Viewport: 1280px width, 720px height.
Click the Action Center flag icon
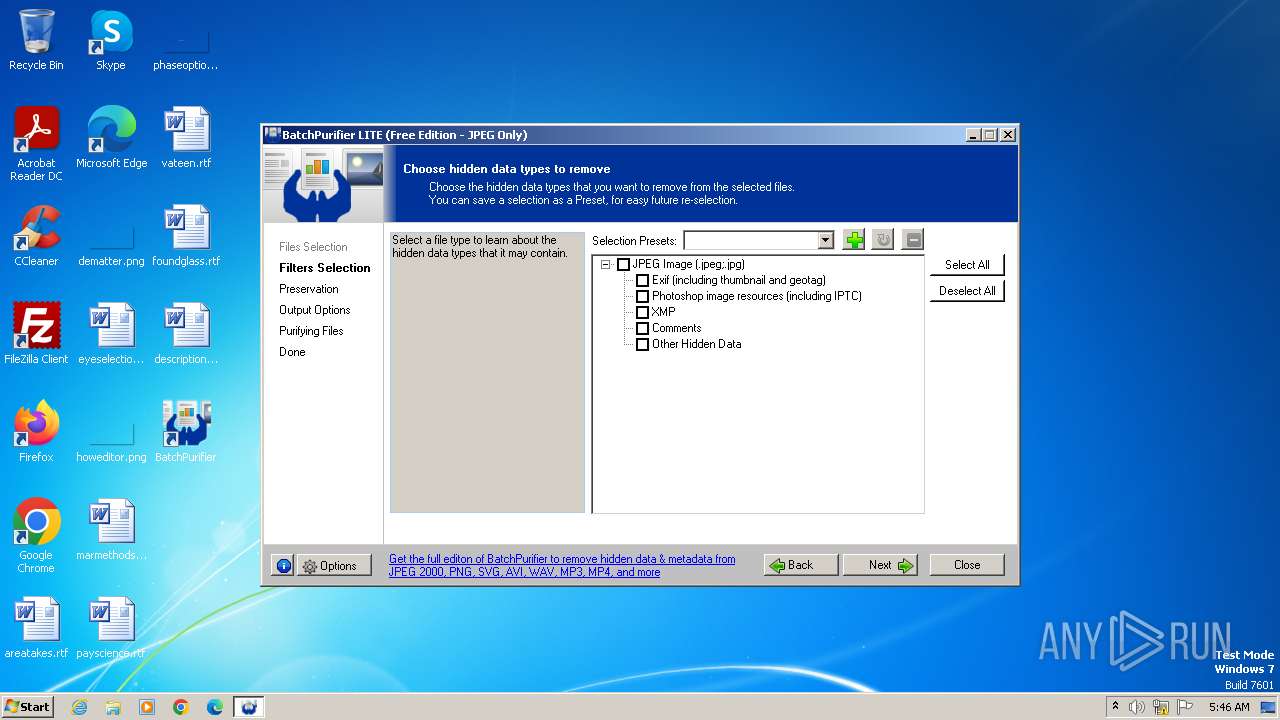pyautogui.click(x=1185, y=707)
